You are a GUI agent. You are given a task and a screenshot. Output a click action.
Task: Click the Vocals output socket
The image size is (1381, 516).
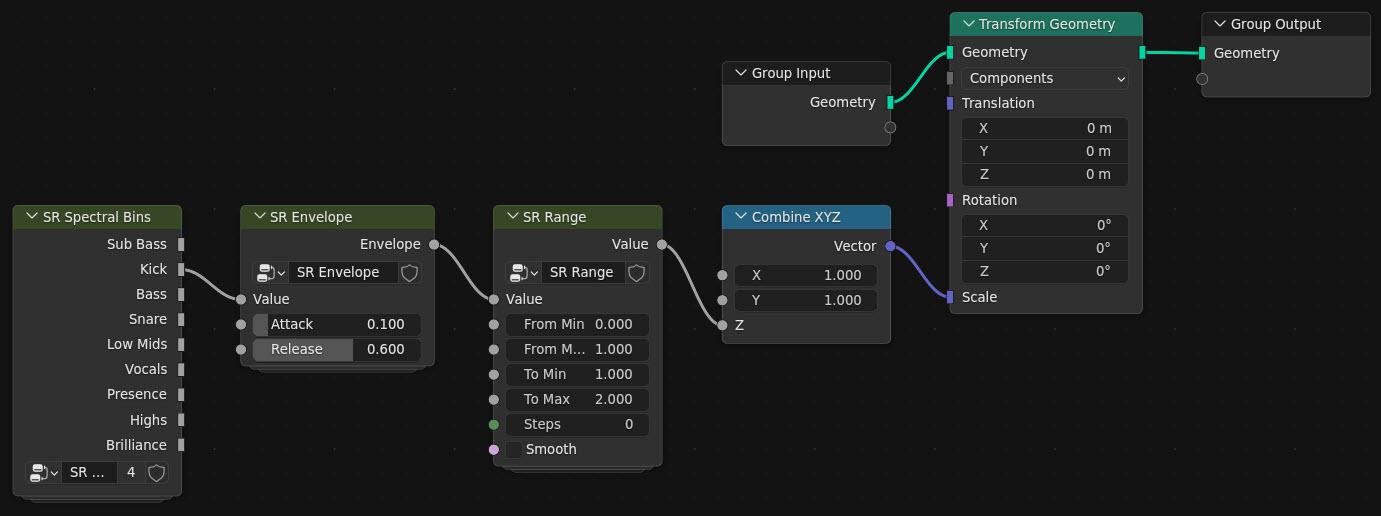click(181, 369)
